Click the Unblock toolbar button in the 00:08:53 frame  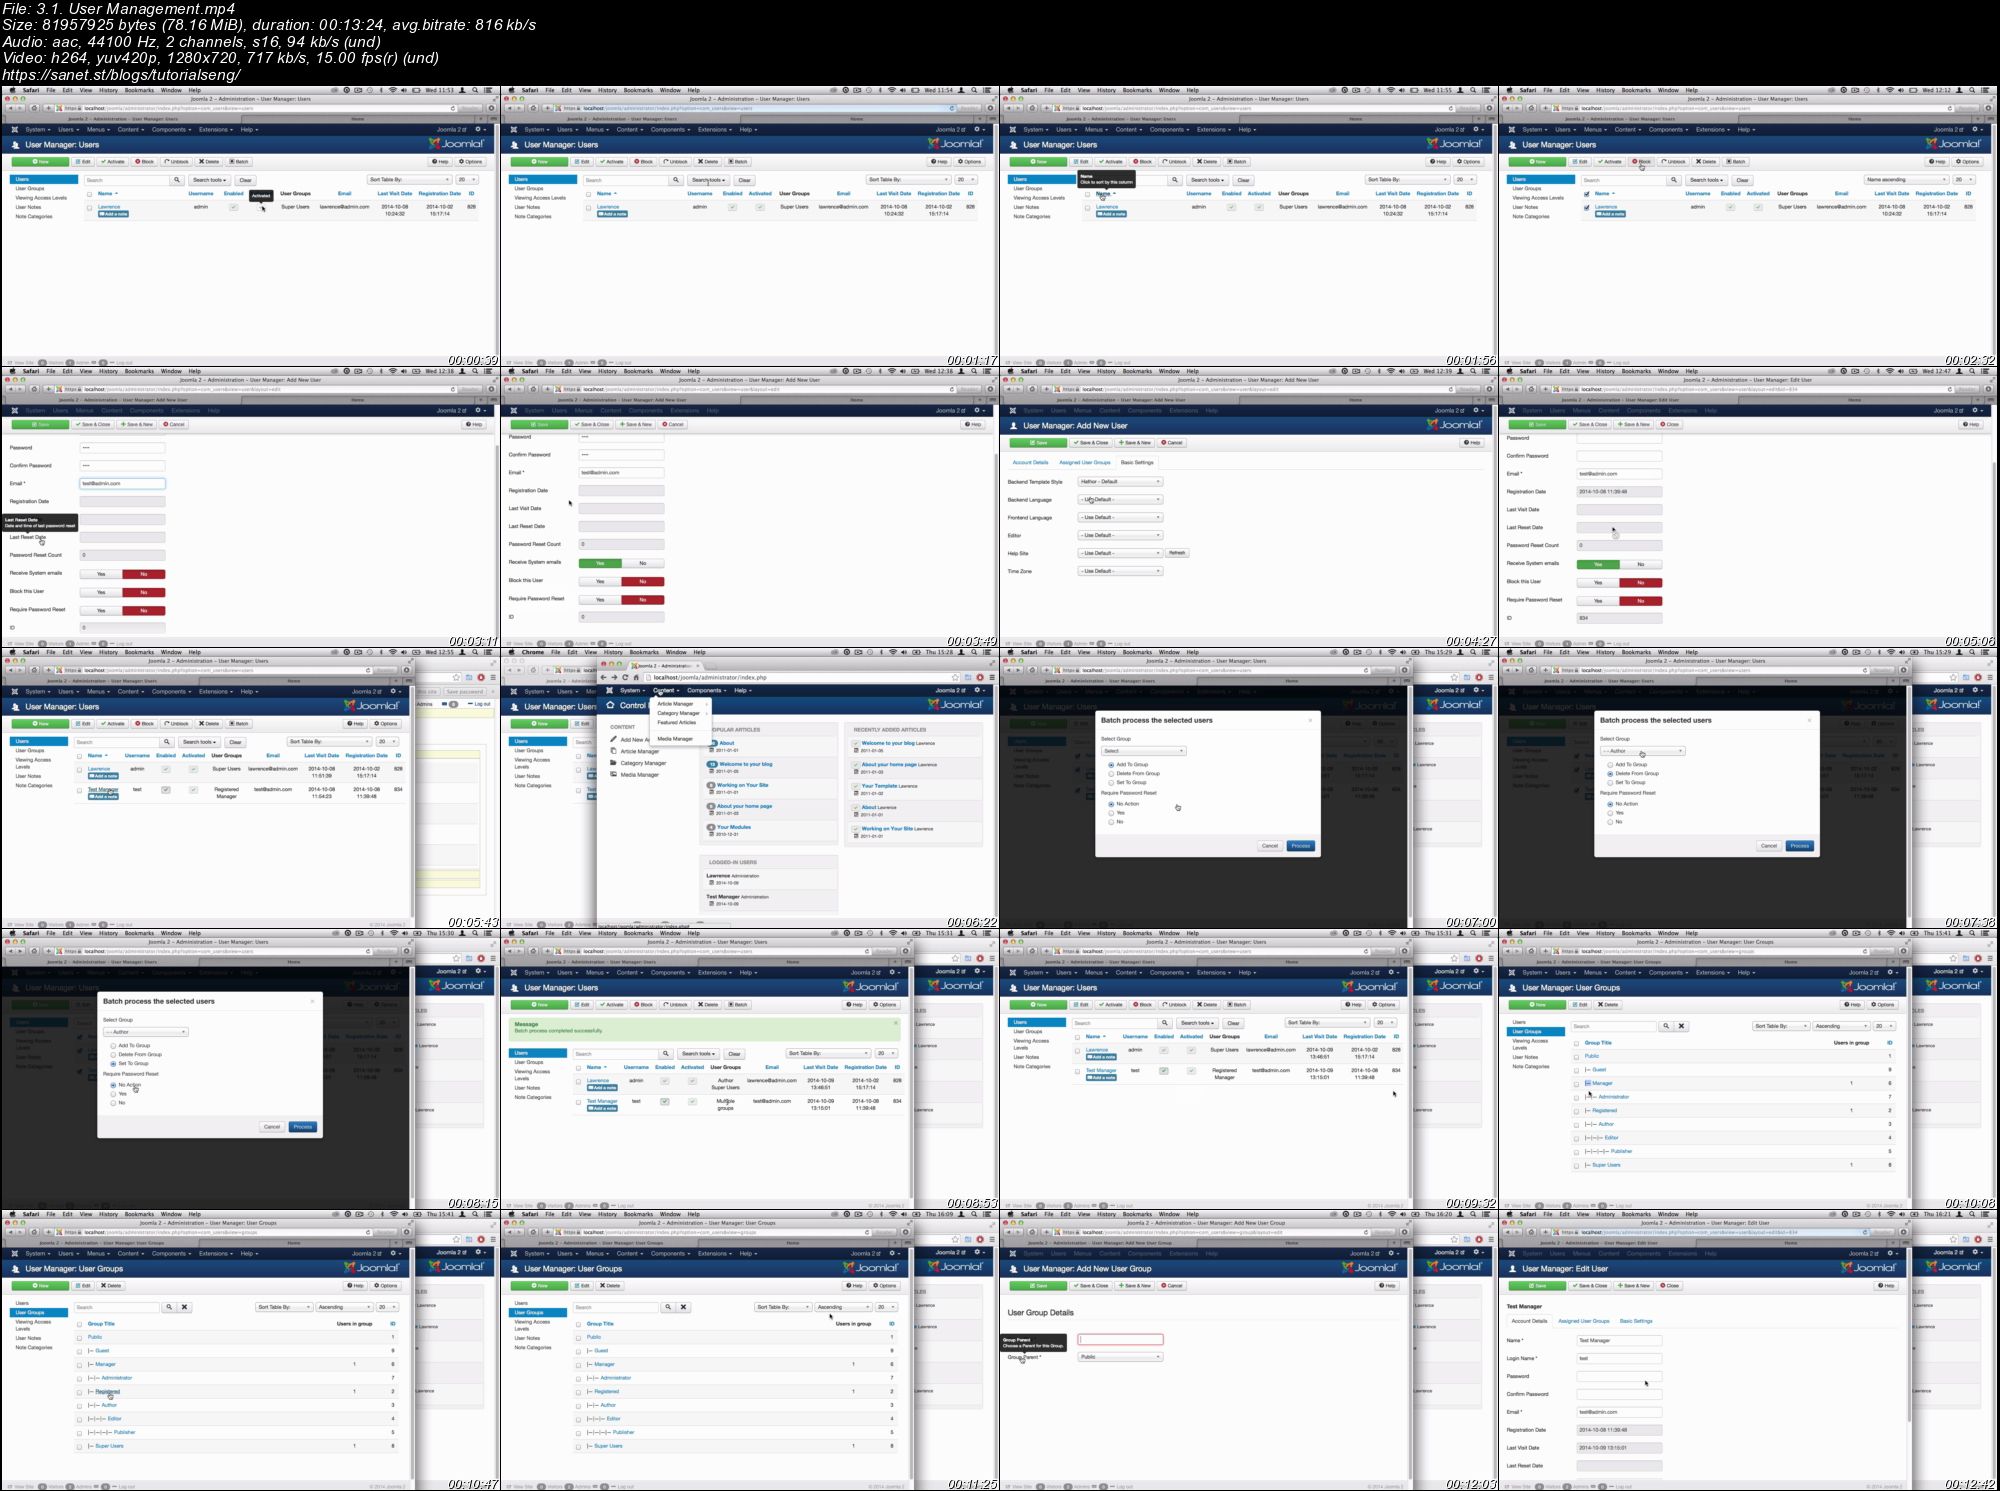676,1004
